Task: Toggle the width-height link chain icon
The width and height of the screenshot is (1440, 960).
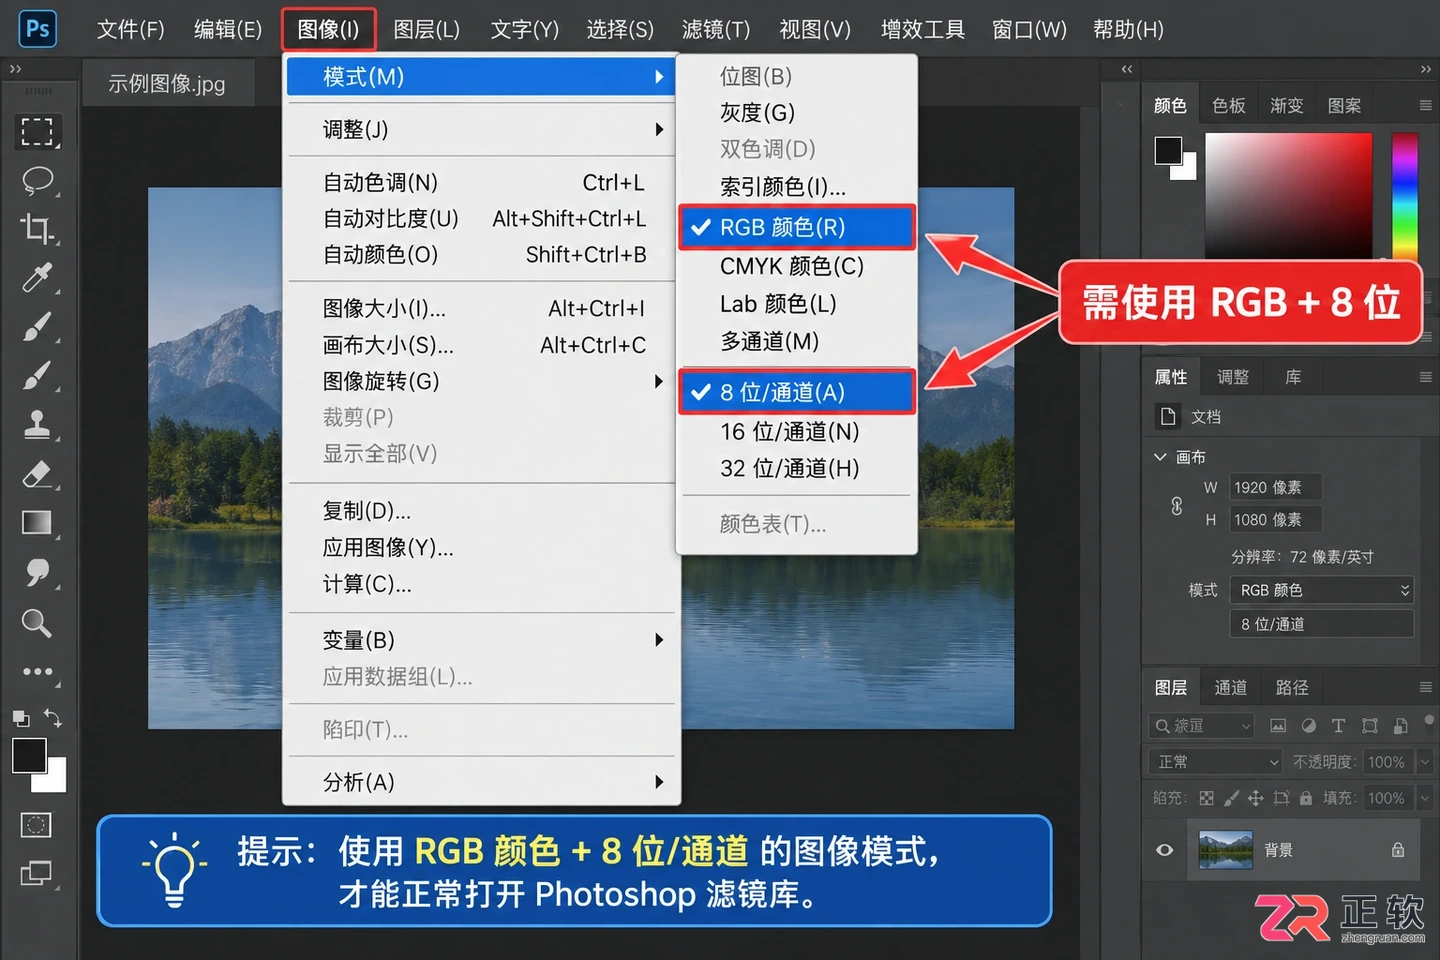Action: pyautogui.click(x=1177, y=506)
